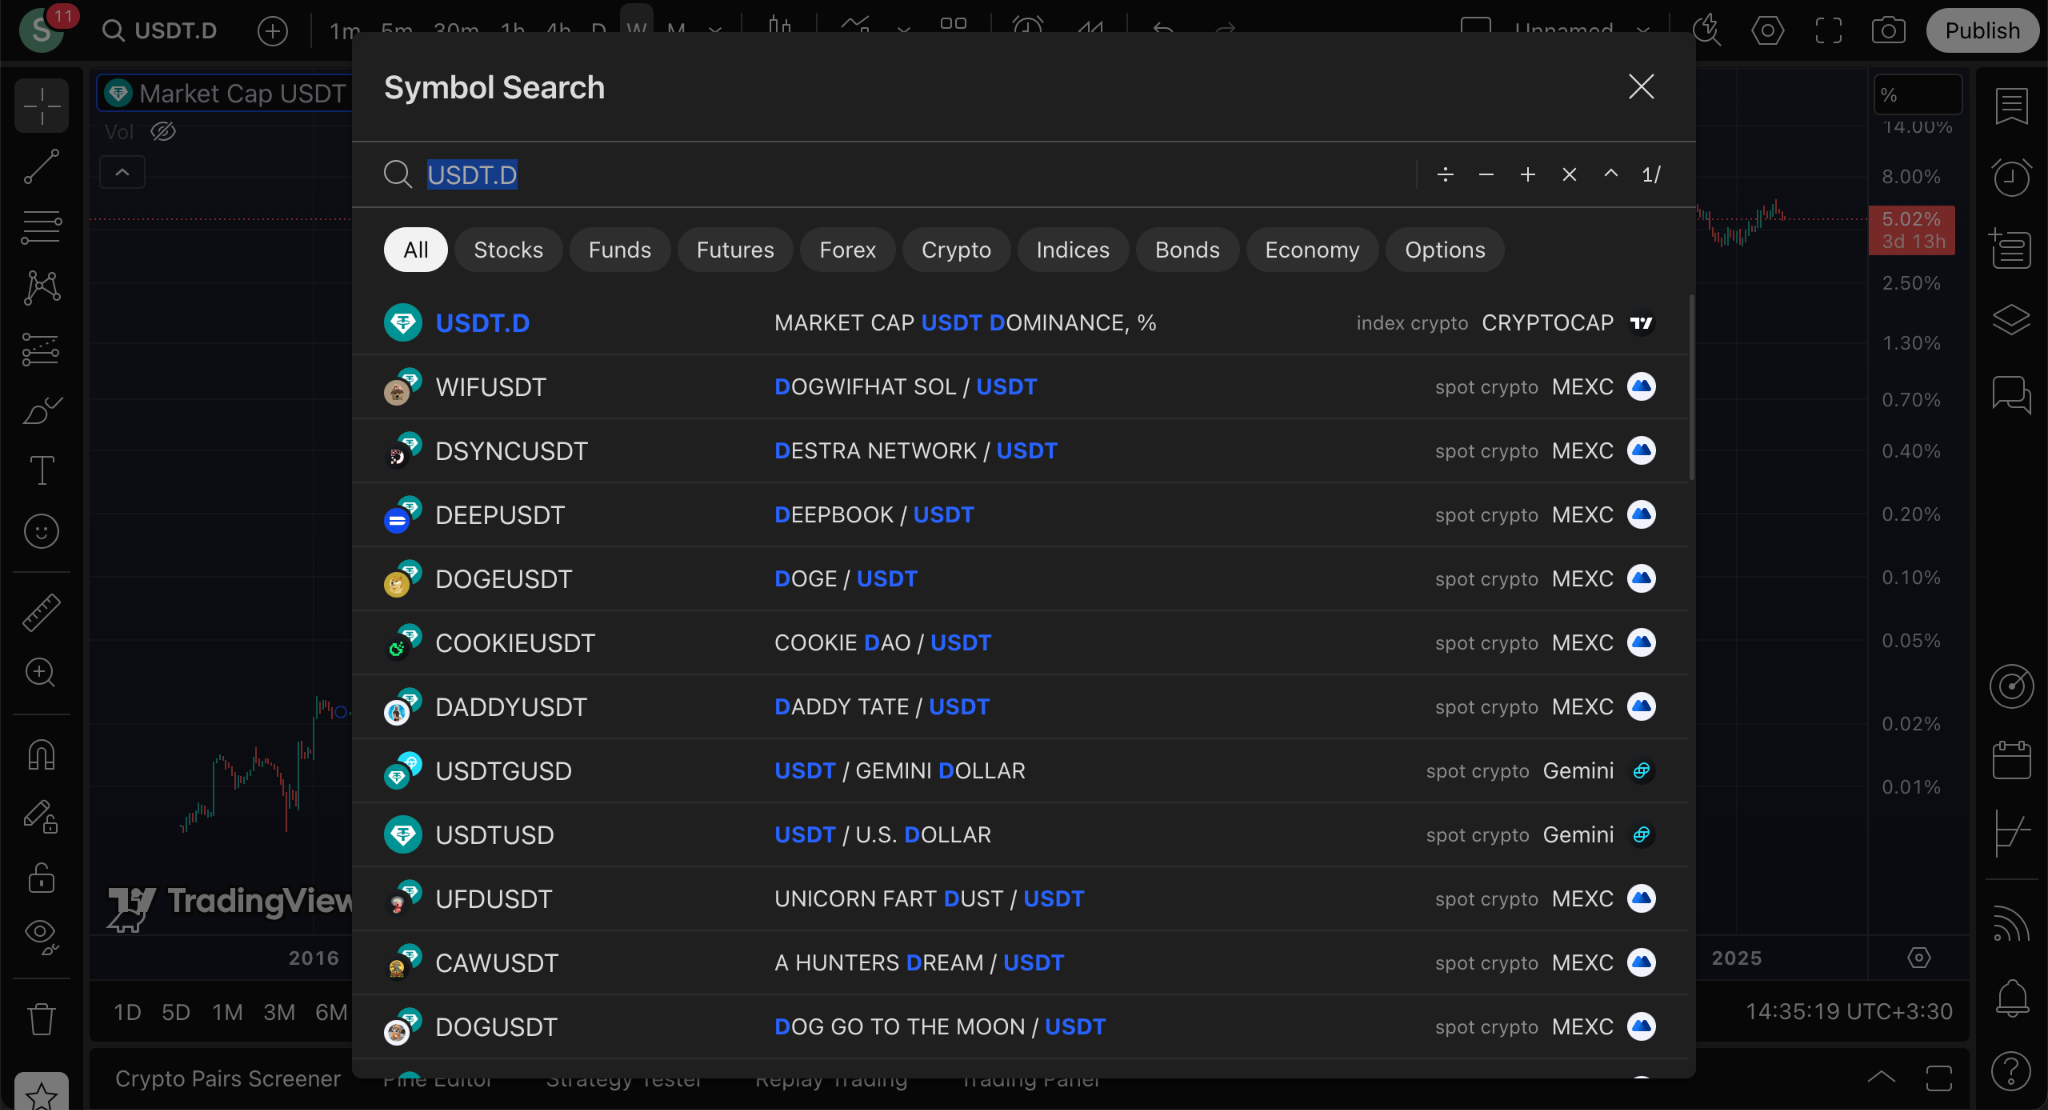Select the Forex filter tab
The width and height of the screenshot is (2048, 1110).
point(847,250)
